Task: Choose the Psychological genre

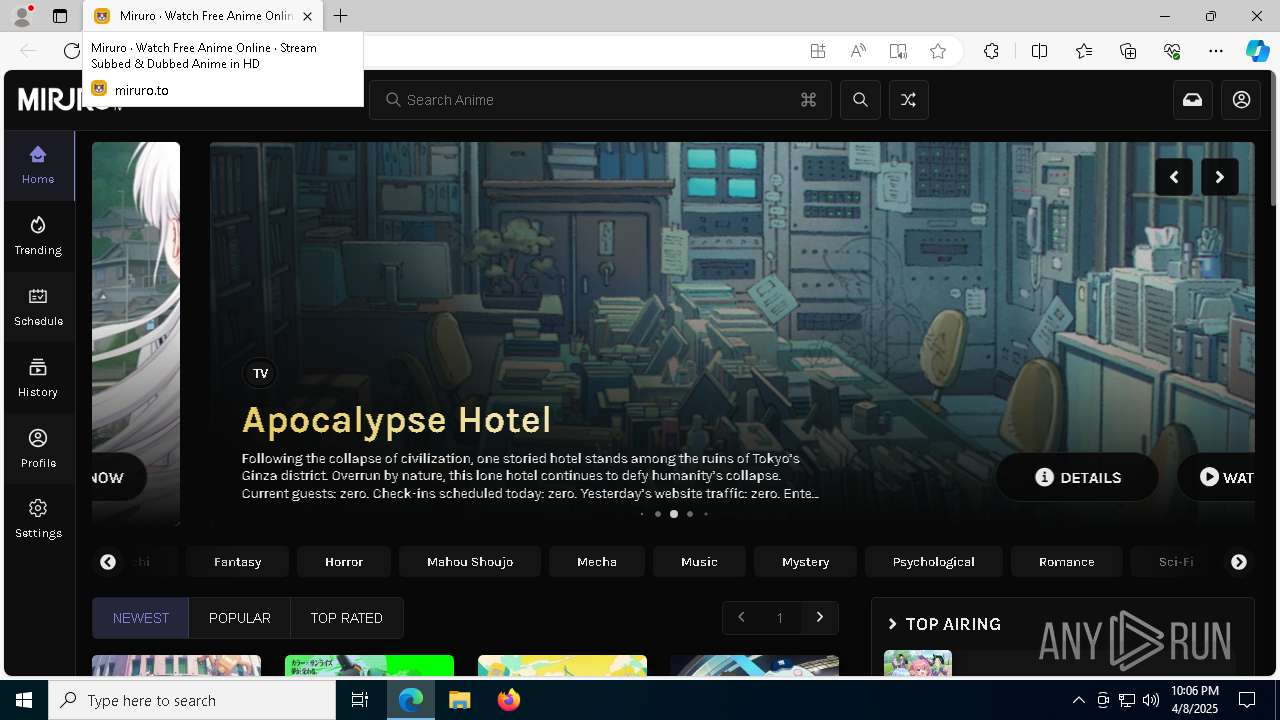Action: pyautogui.click(x=934, y=562)
